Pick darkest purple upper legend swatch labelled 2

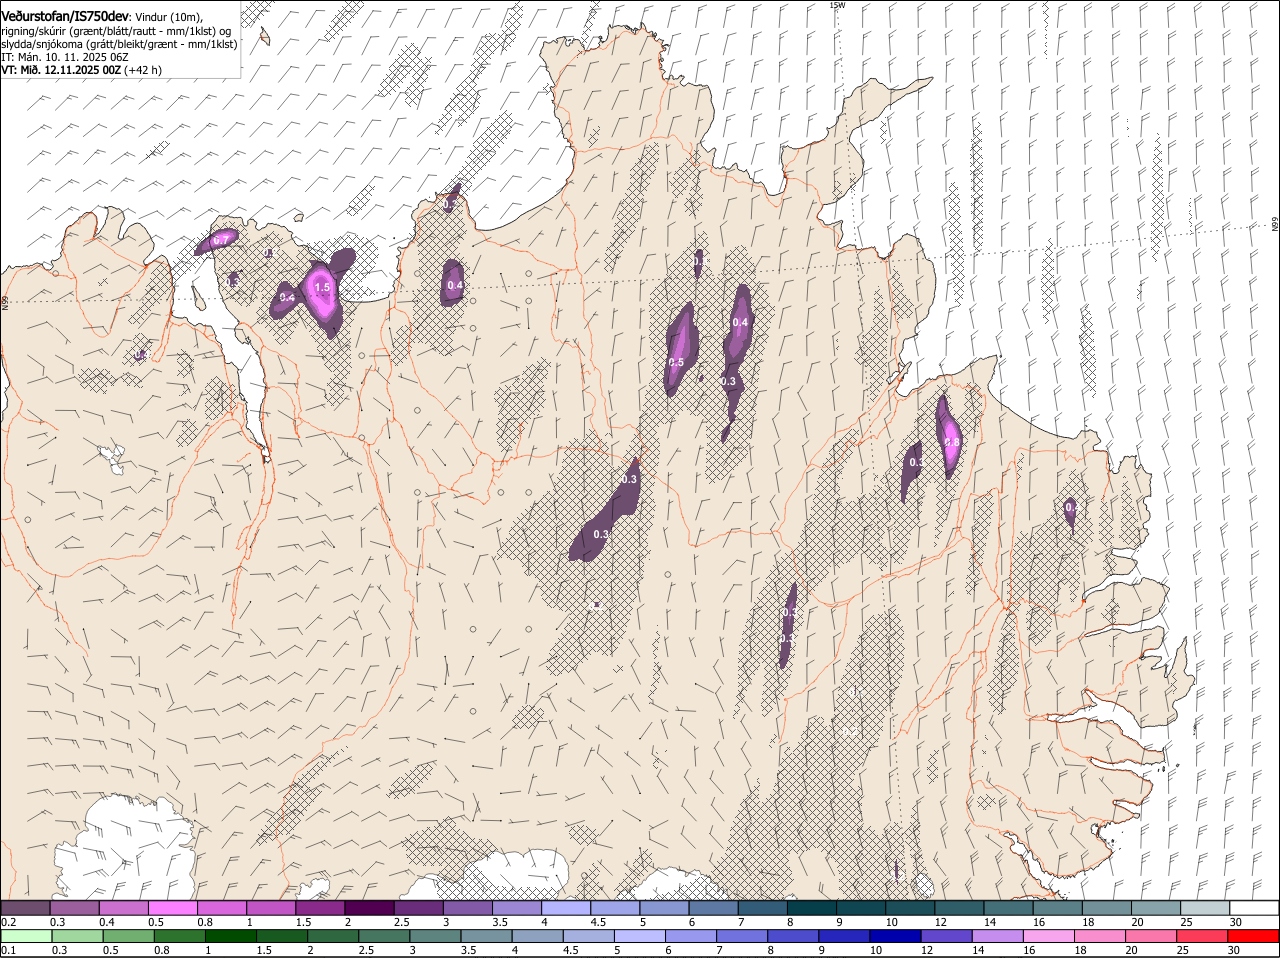click(369, 908)
